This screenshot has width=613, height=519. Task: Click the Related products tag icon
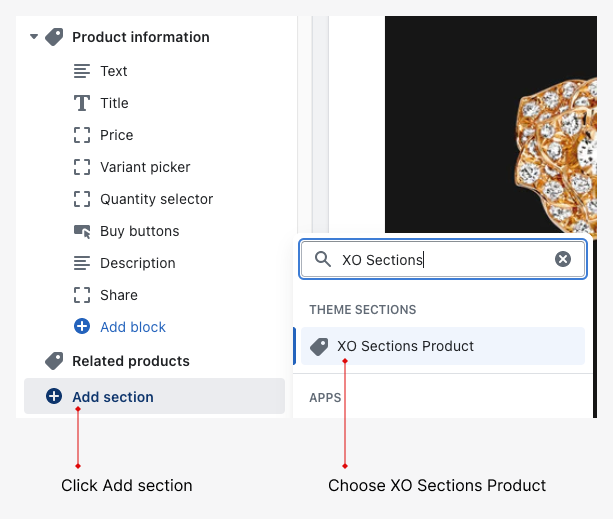pyautogui.click(x=55, y=361)
